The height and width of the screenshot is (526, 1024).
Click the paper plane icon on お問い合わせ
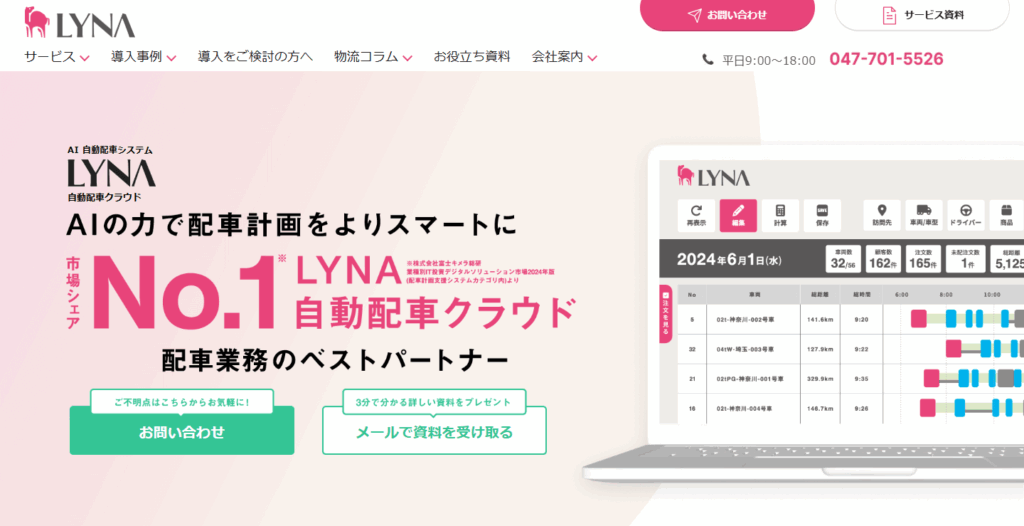tap(695, 15)
